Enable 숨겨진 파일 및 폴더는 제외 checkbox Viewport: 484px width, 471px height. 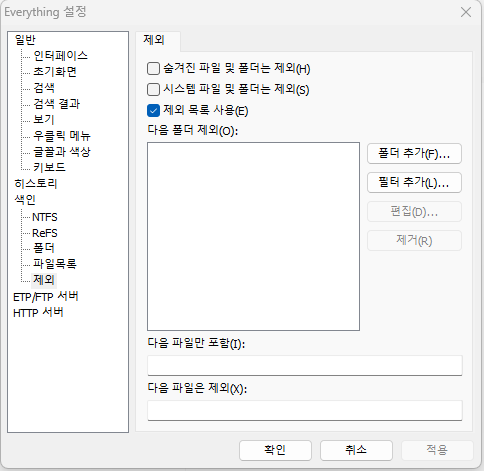tap(153, 69)
